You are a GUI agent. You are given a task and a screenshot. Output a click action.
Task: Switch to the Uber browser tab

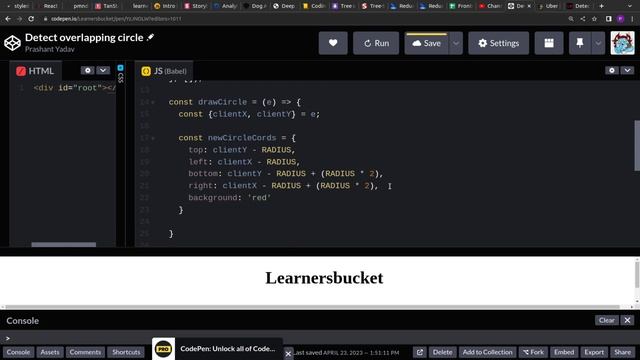[549, 6]
